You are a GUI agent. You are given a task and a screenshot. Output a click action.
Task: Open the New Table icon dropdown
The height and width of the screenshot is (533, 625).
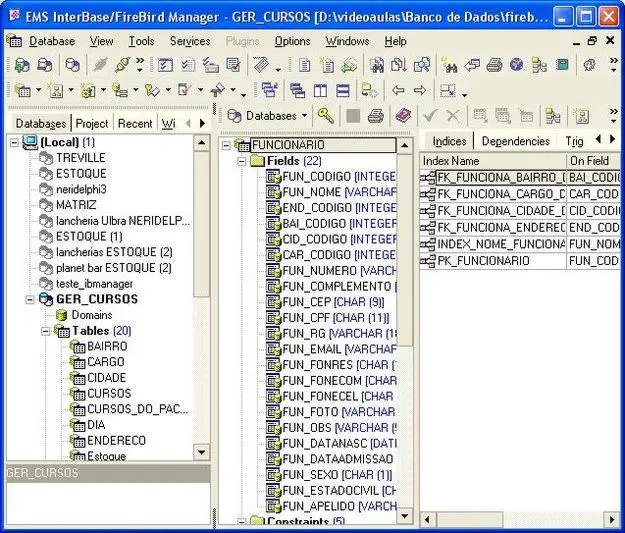39,90
